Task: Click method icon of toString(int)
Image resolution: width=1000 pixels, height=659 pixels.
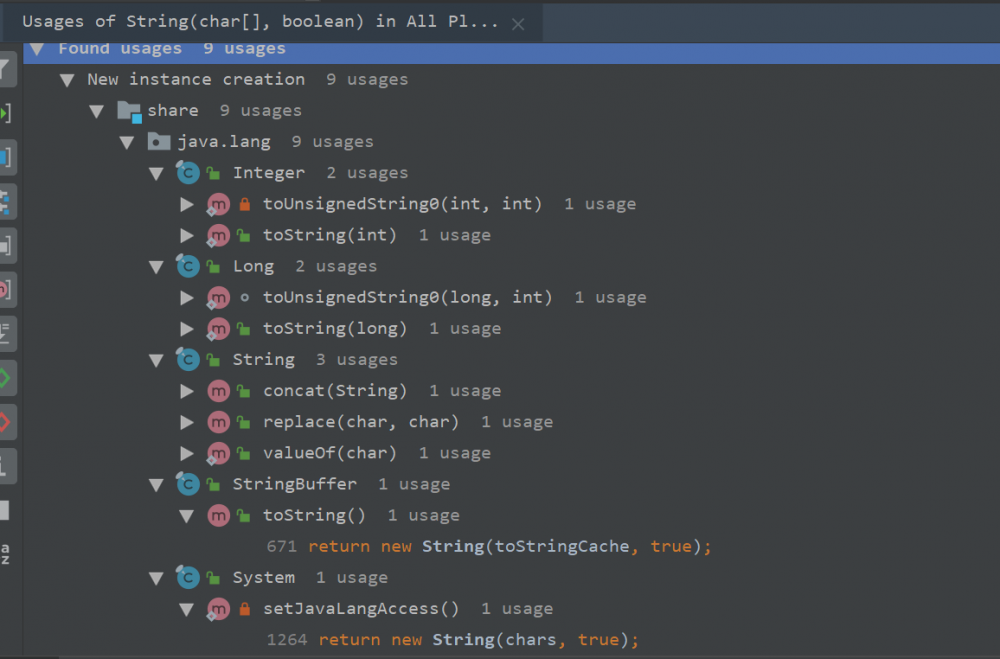Action: (218, 235)
